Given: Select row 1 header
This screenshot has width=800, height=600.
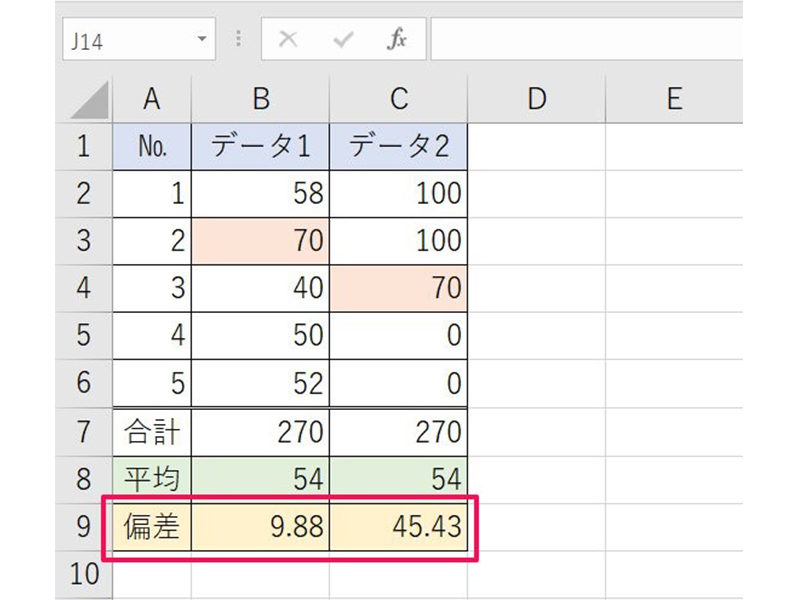Looking at the screenshot, I should (84, 146).
